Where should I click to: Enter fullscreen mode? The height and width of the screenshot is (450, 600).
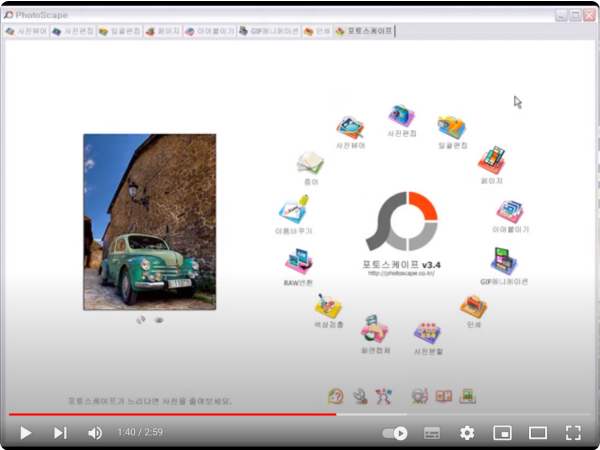pos(573,433)
